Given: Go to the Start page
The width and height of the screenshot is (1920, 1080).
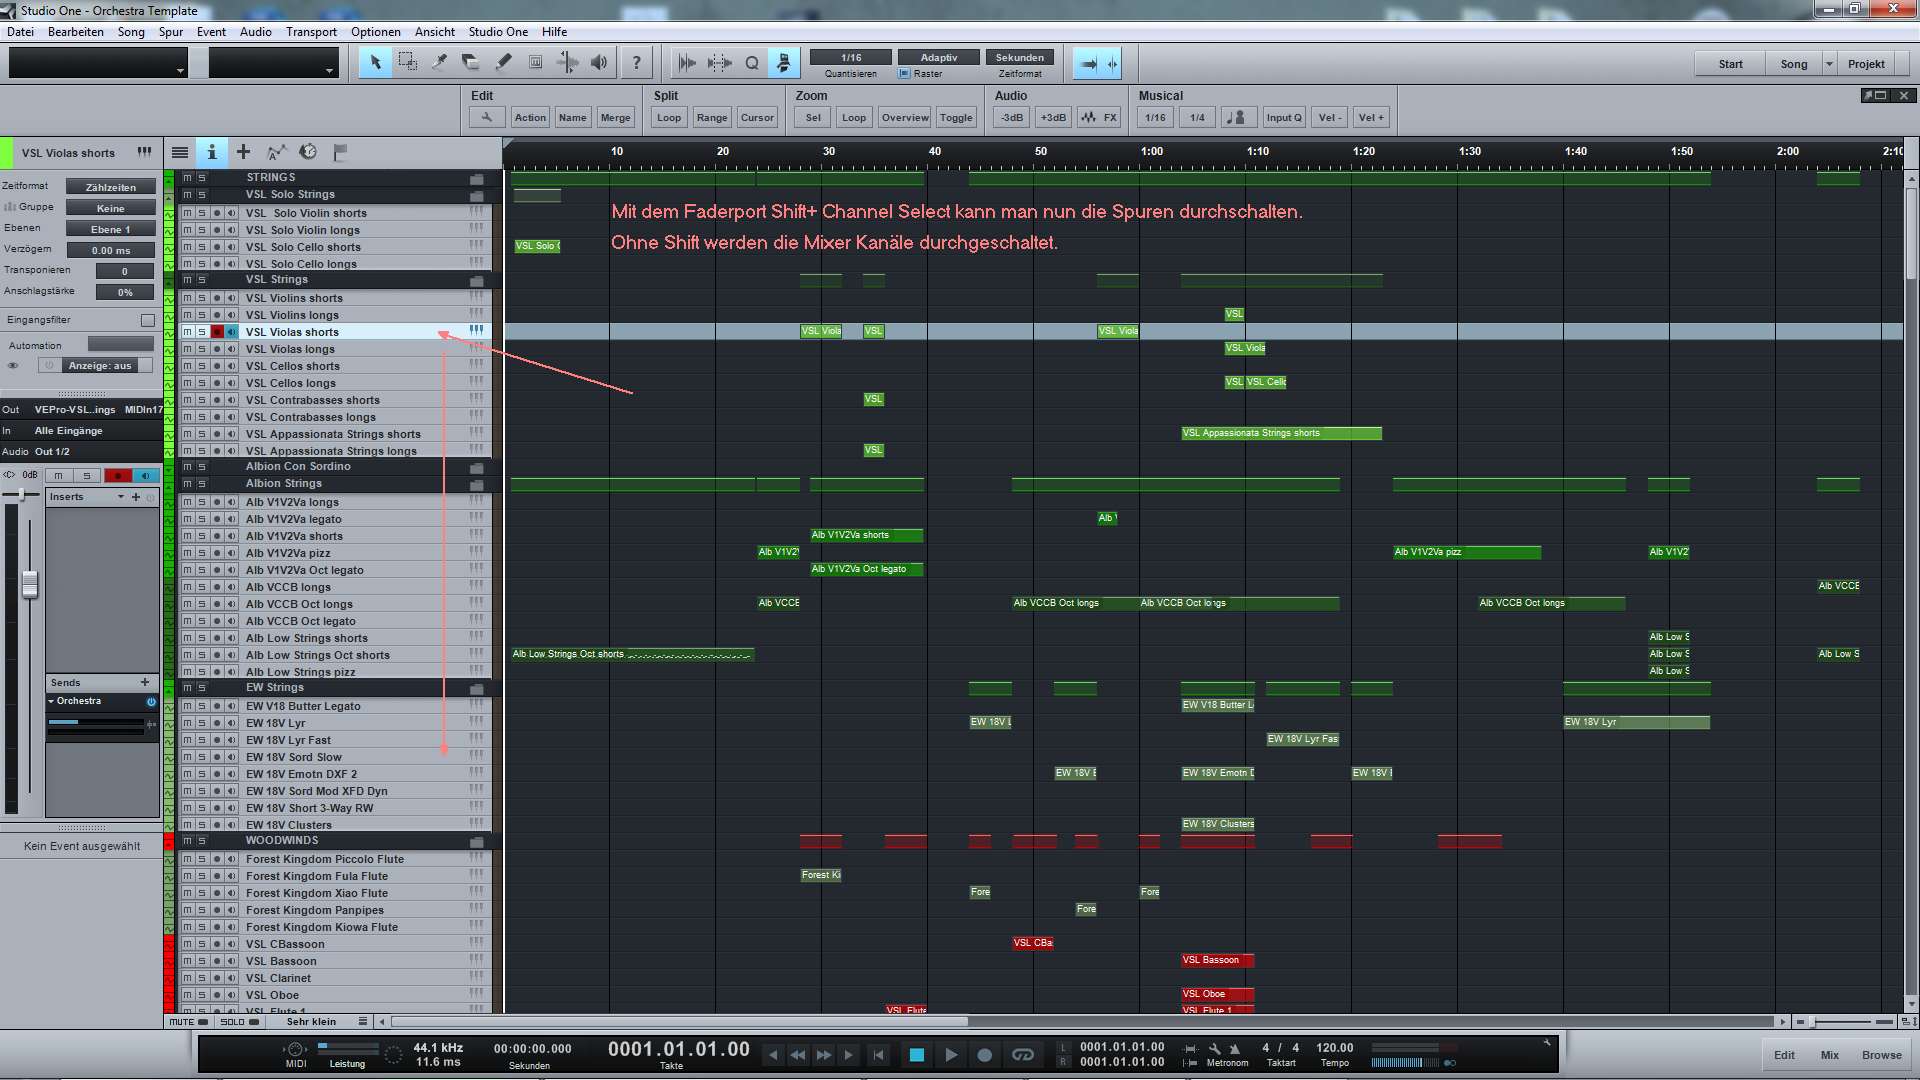Looking at the screenshot, I should tap(1730, 64).
